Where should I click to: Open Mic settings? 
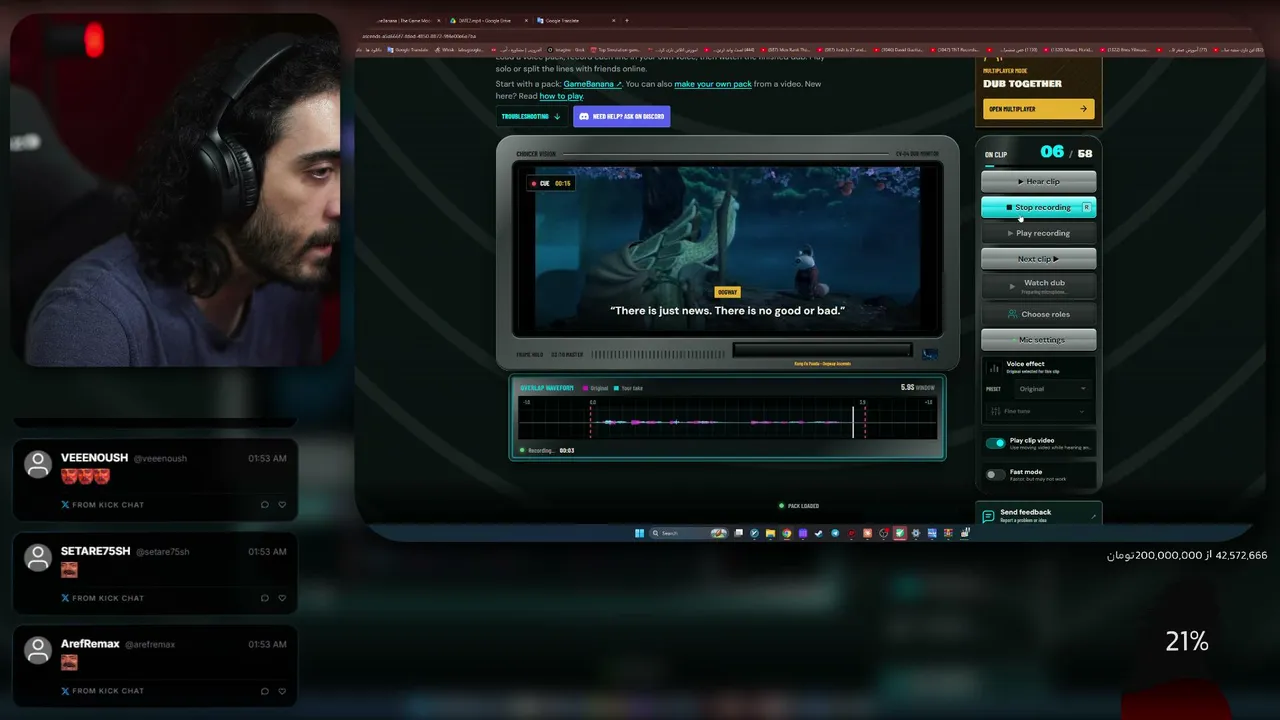click(x=1038, y=340)
